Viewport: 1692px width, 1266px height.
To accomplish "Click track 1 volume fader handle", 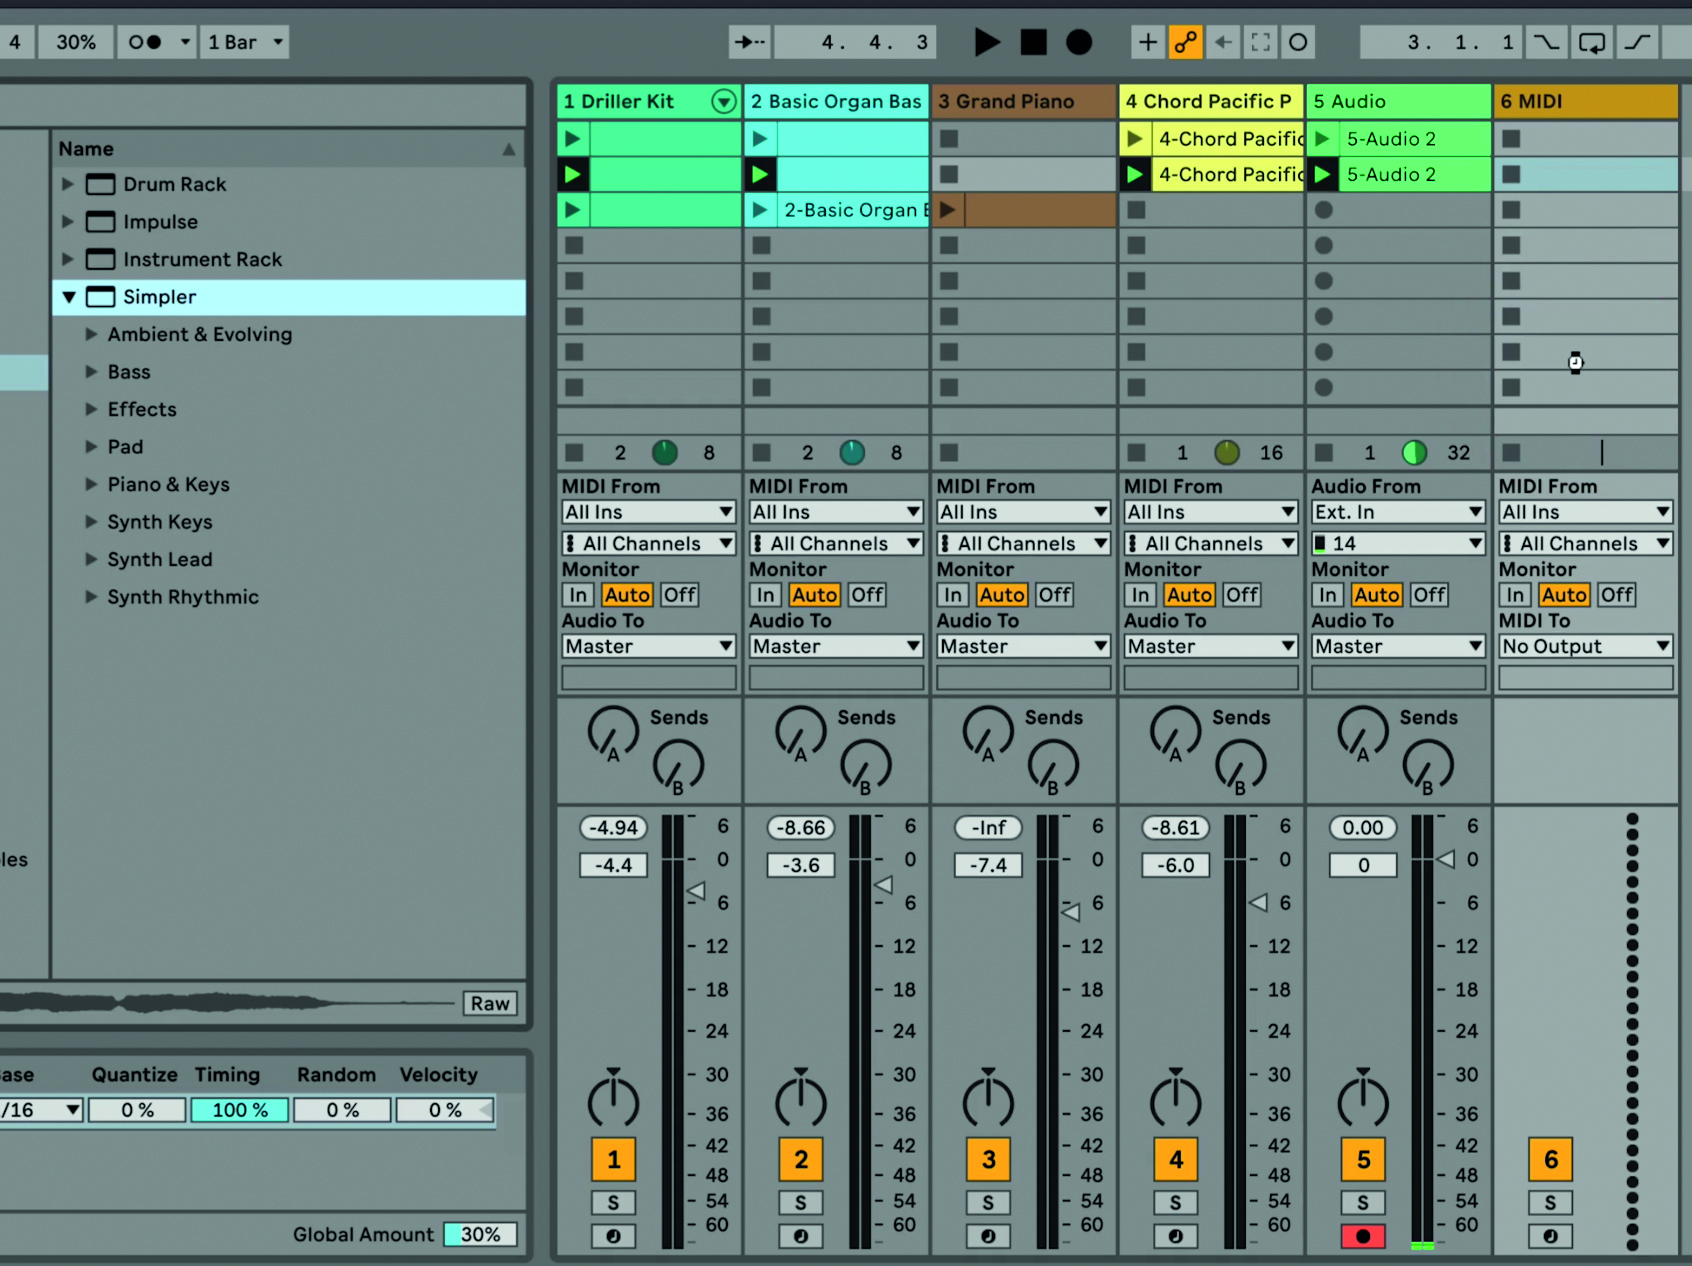I will [x=695, y=890].
